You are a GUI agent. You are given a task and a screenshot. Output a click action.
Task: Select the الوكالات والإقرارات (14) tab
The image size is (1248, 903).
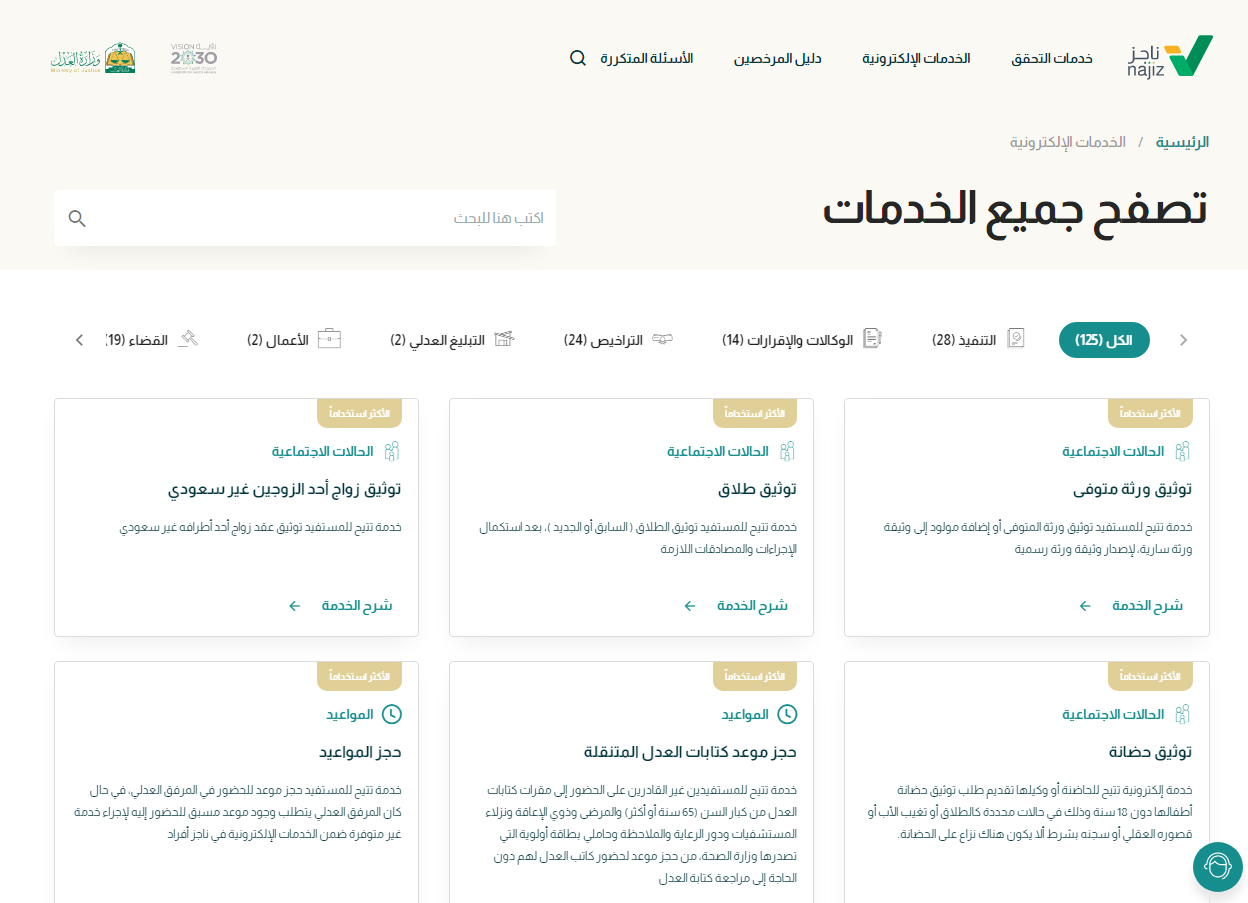point(802,340)
